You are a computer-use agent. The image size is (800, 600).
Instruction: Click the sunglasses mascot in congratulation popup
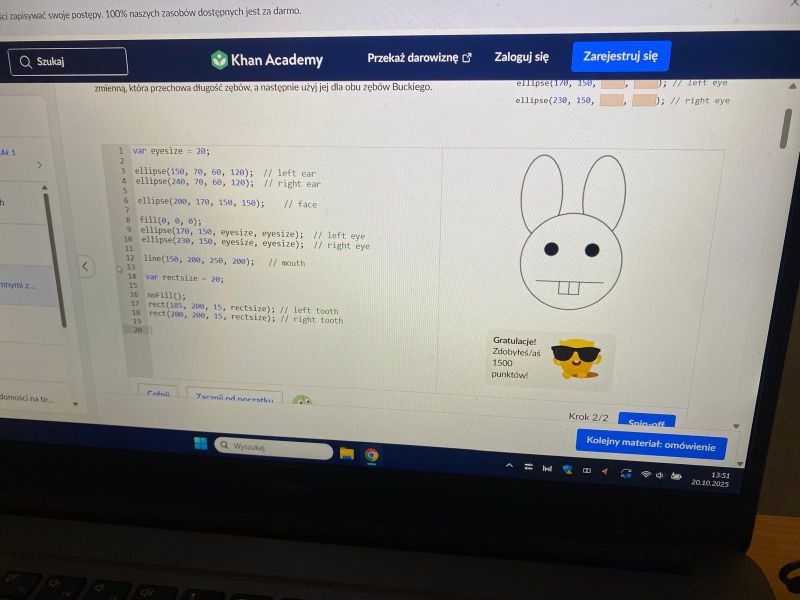(577, 357)
